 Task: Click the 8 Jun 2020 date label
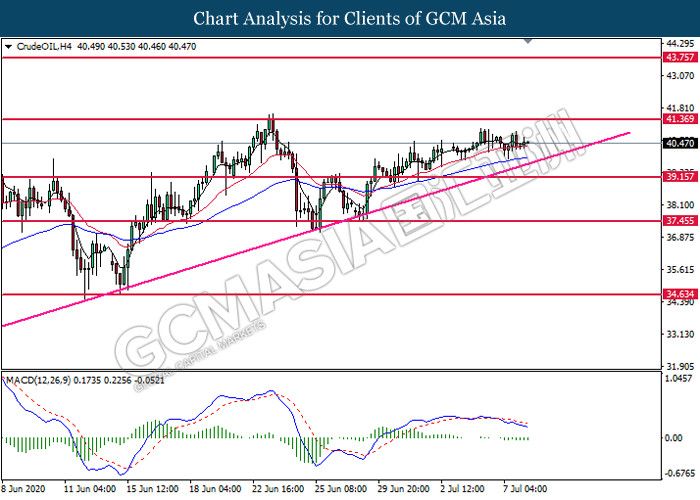click(23, 489)
